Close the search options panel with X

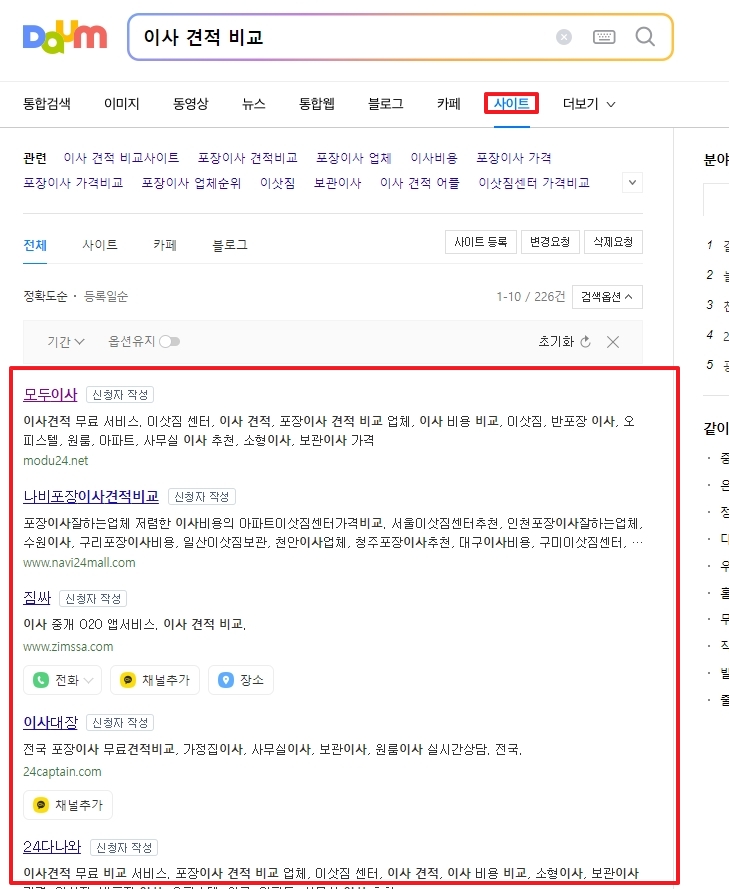click(613, 342)
